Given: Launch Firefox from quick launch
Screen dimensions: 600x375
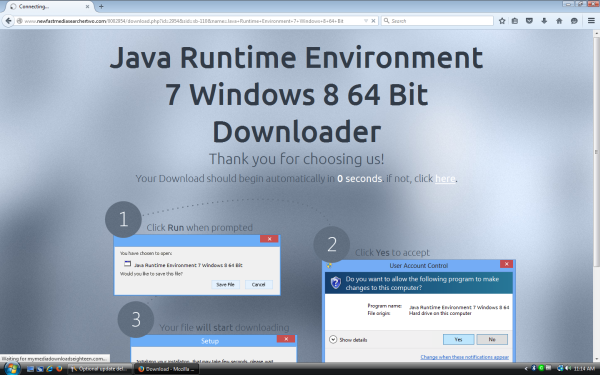Looking at the screenshot, I should [59, 369].
